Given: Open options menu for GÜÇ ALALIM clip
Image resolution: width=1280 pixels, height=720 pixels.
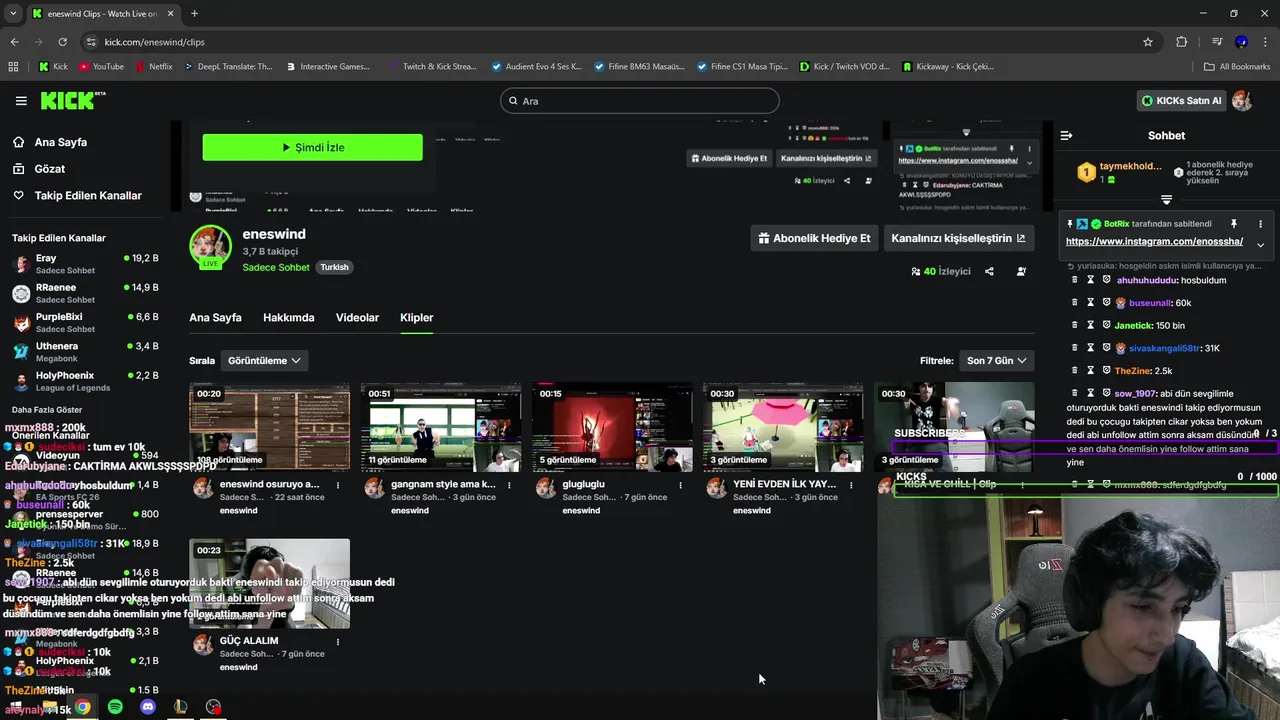Looking at the screenshot, I should (x=338, y=641).
